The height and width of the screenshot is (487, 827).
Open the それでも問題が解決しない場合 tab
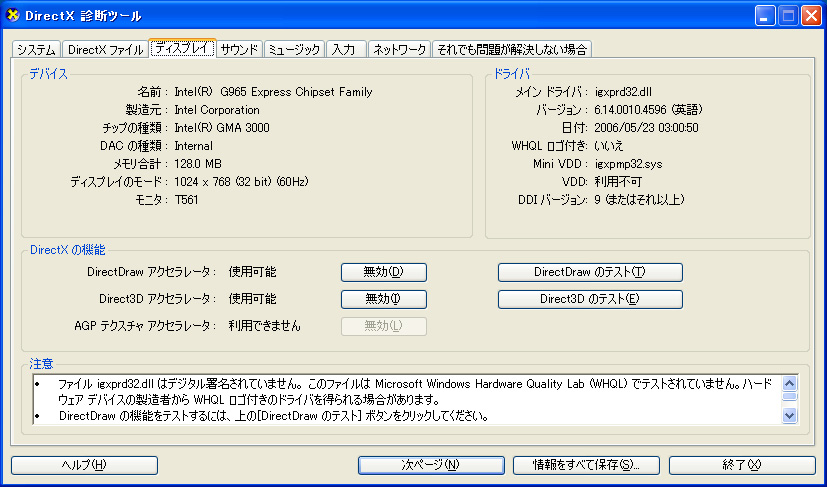coord(512,50)
